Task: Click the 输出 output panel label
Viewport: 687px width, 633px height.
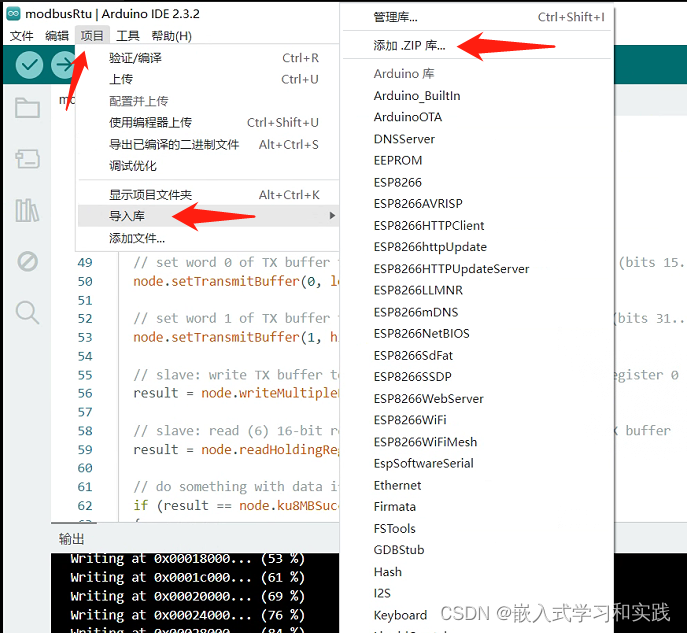Action: (x=71, y=539)
